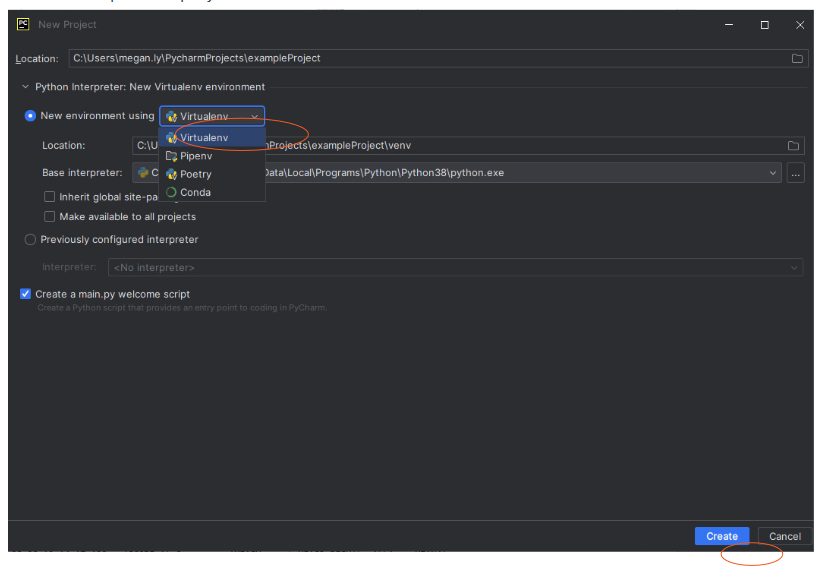Viewport: 819px width, 573px height.
Task: Close the Virtualenv environment type combo box
Action: [x=254, y=116]
